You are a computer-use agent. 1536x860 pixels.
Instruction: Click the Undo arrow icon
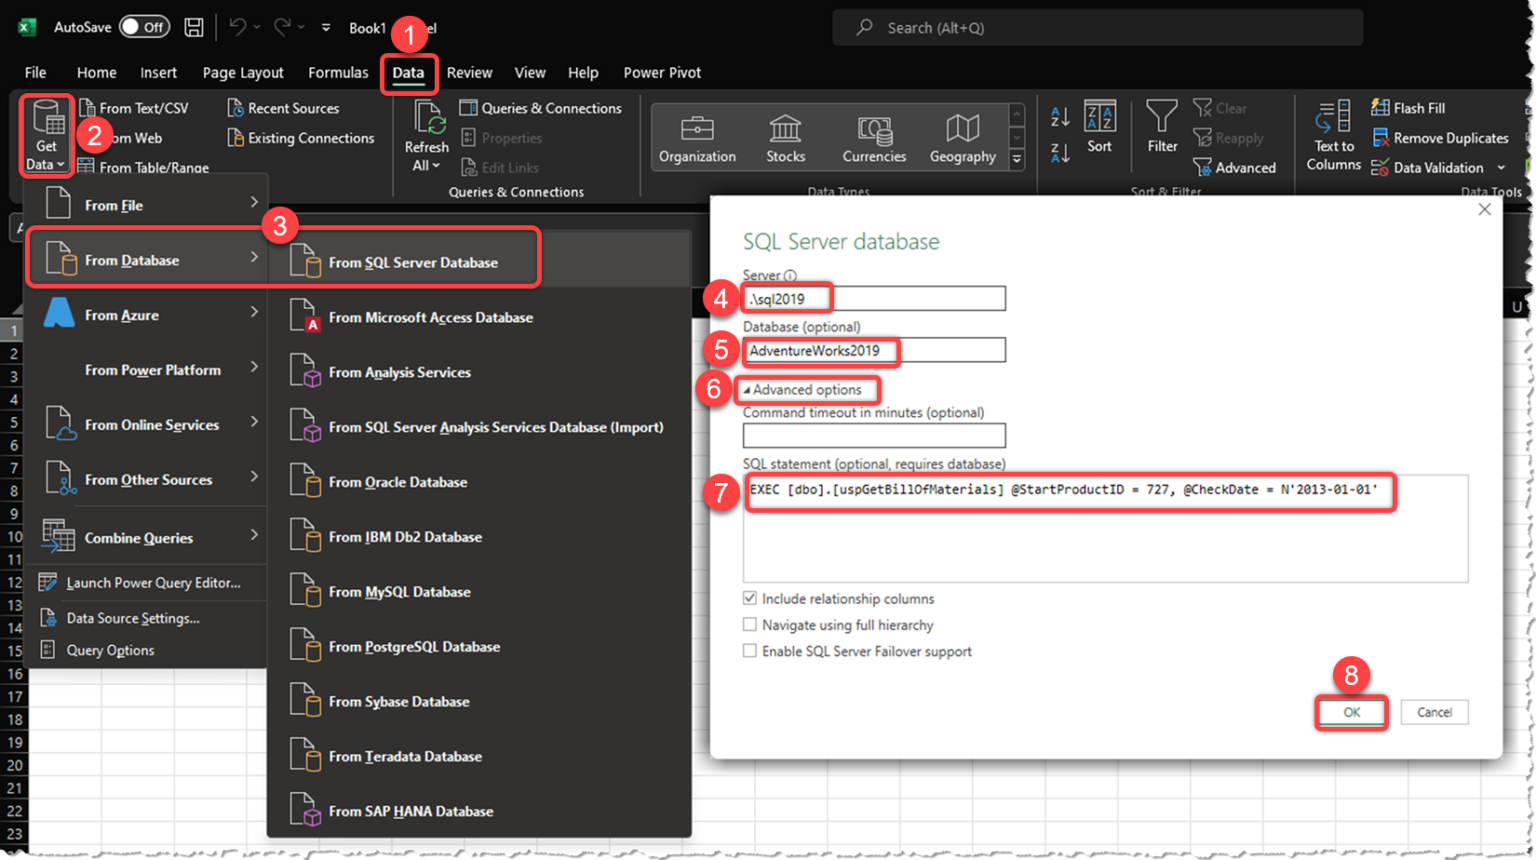pos(237,27)
